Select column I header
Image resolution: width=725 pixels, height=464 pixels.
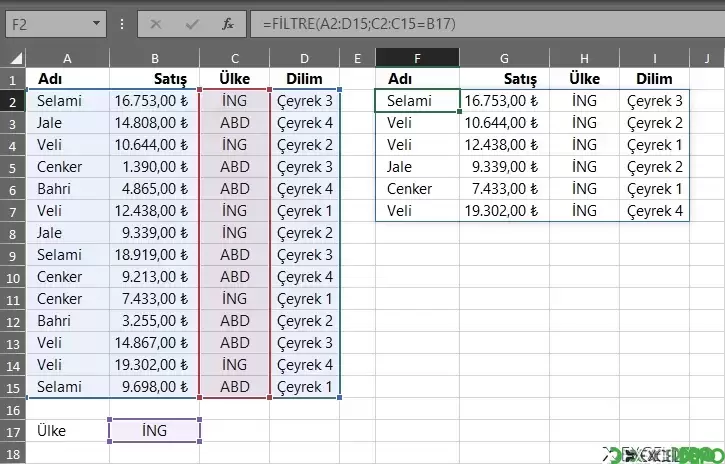(654, 58)
